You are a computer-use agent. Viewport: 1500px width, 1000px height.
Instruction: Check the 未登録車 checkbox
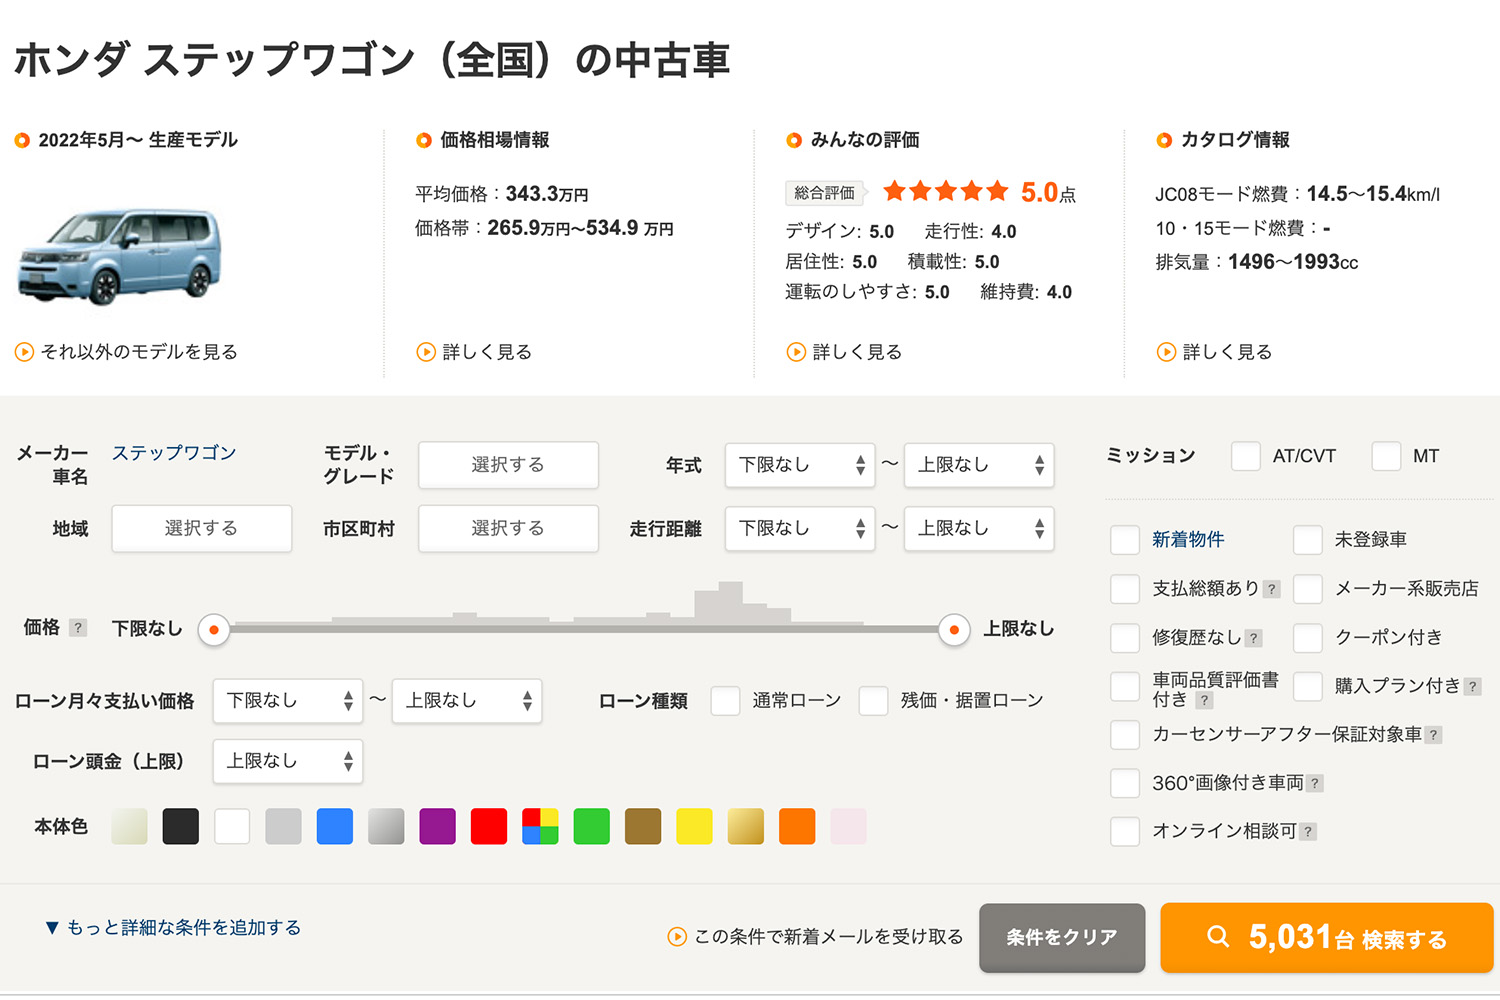1308,540
